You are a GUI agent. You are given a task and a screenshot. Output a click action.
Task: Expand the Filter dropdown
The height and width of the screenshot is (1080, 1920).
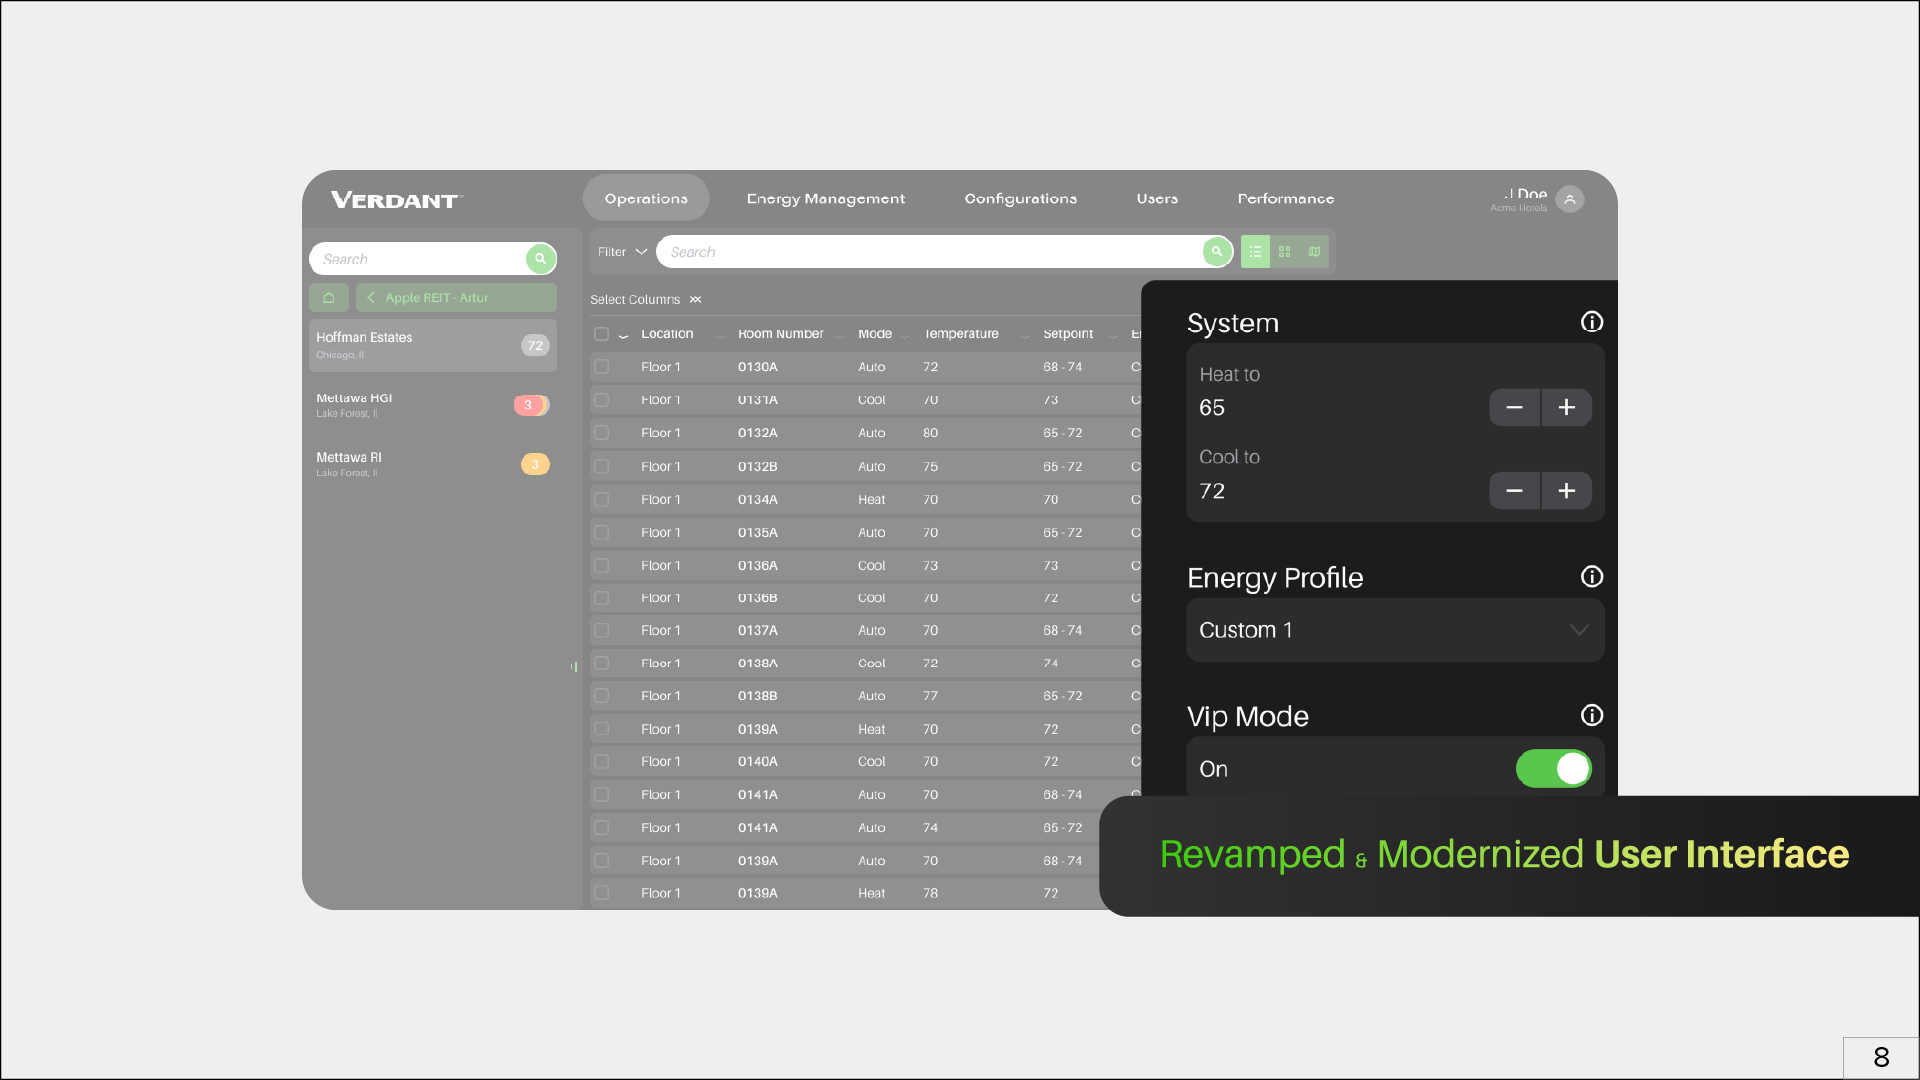[622, 252]
